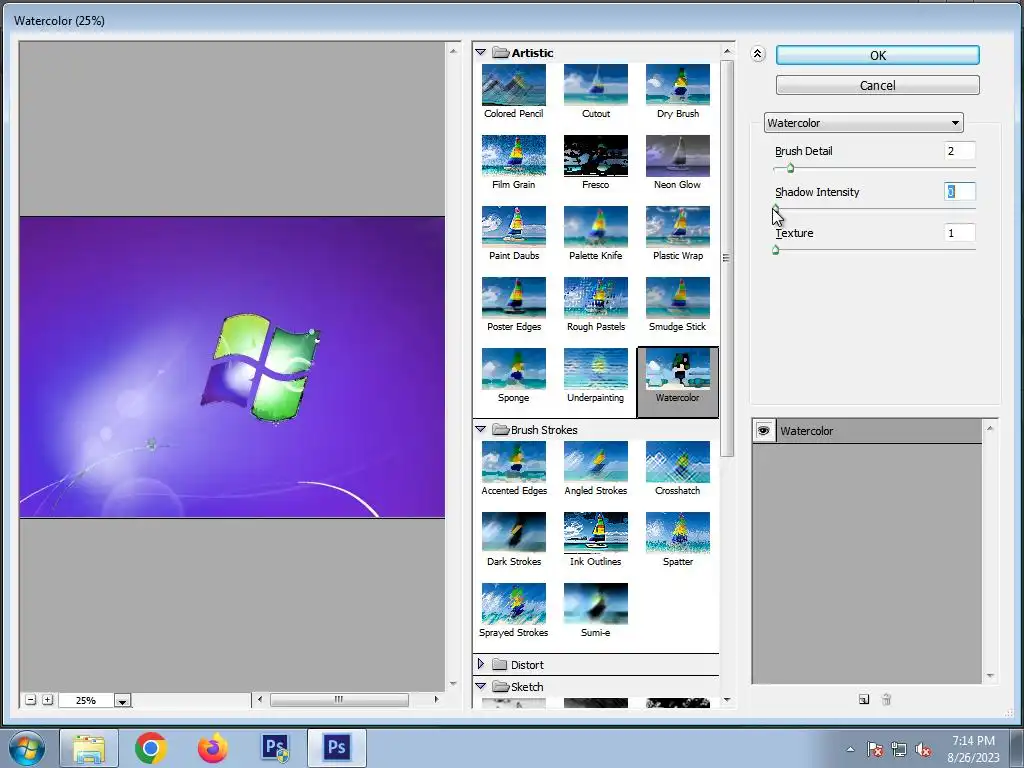Screen dimensions: 1024x768
Task: Click the preview scroll right arrow
Action: 436,699
